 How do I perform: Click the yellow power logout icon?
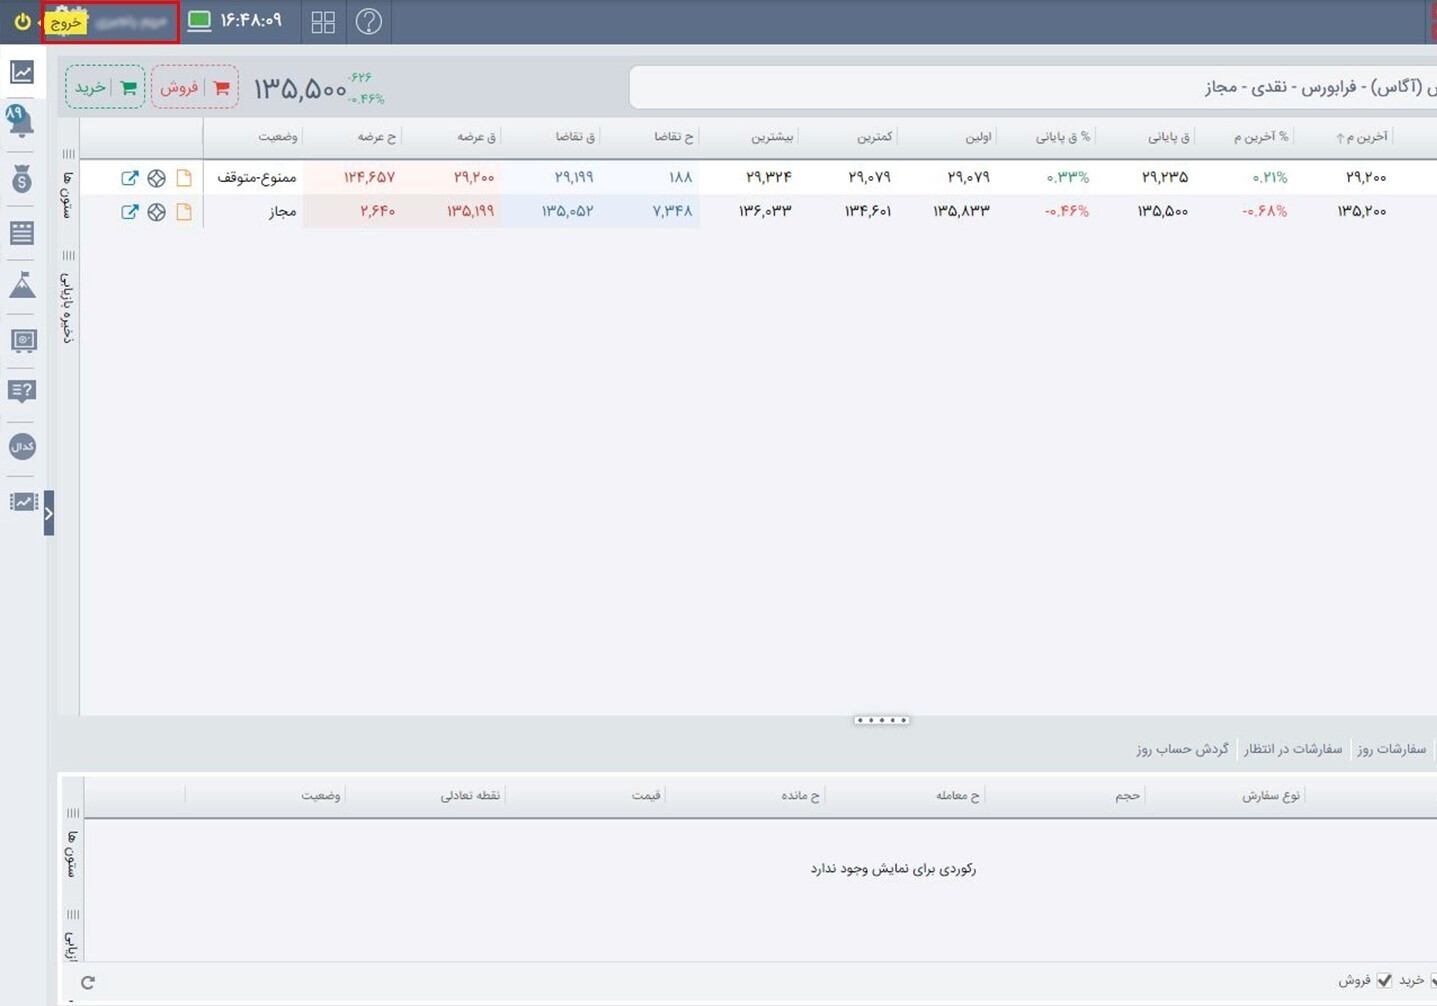tap(22, 21)
